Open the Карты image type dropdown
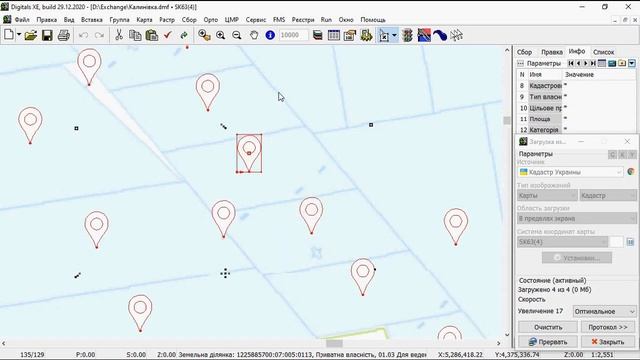Screen dimensions: 640x360 click(x=547, y=196)
